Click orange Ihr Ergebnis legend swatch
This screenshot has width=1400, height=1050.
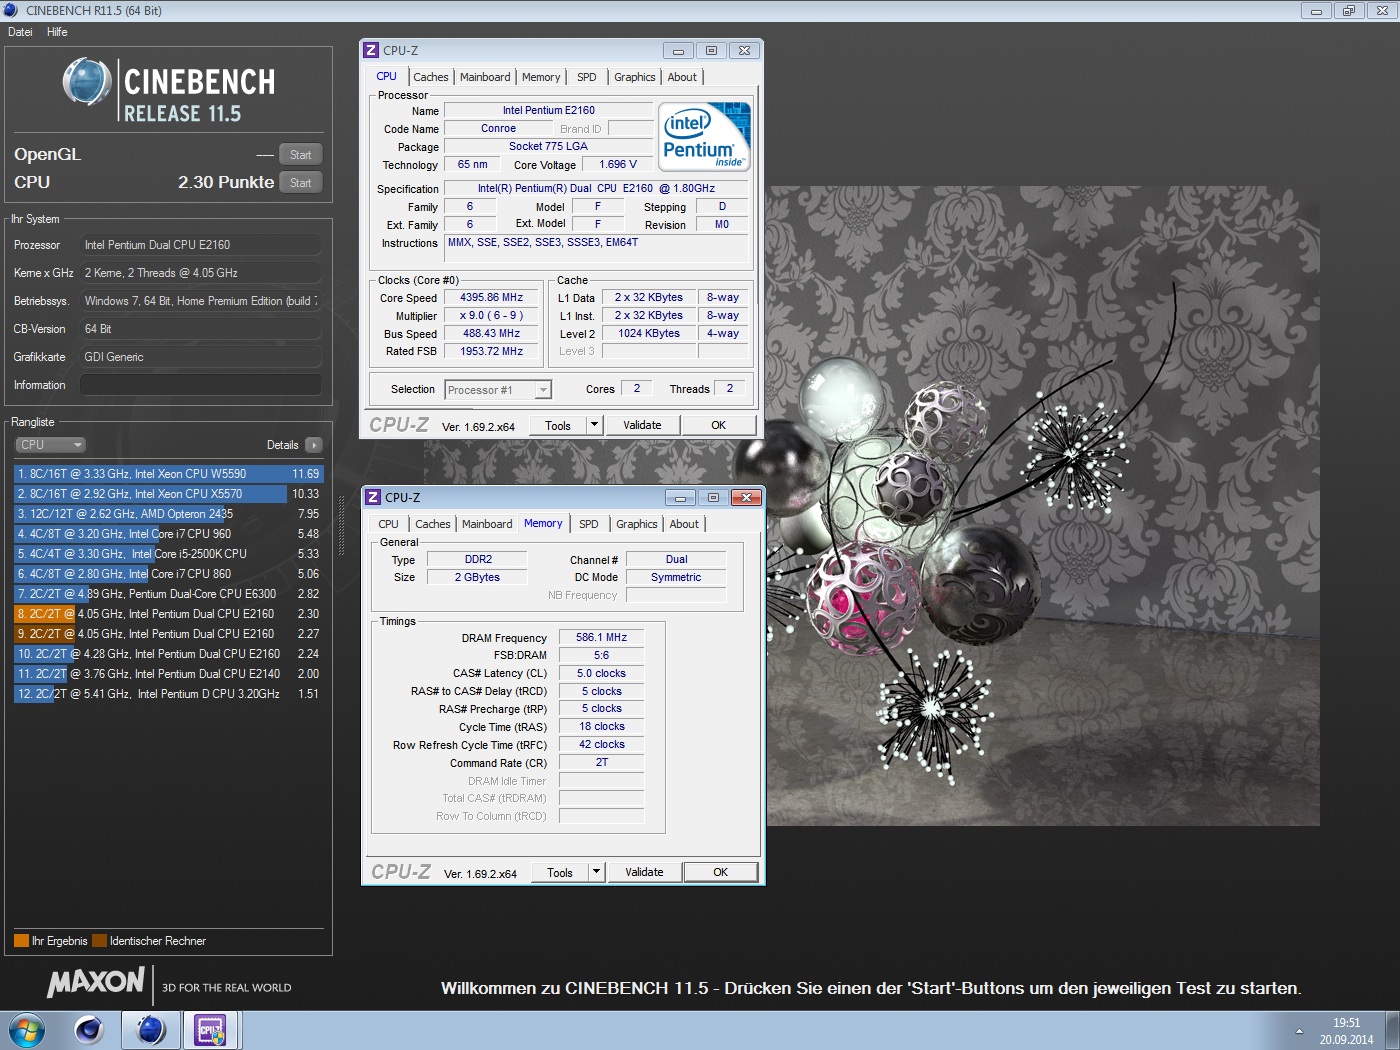coord(21,941)
